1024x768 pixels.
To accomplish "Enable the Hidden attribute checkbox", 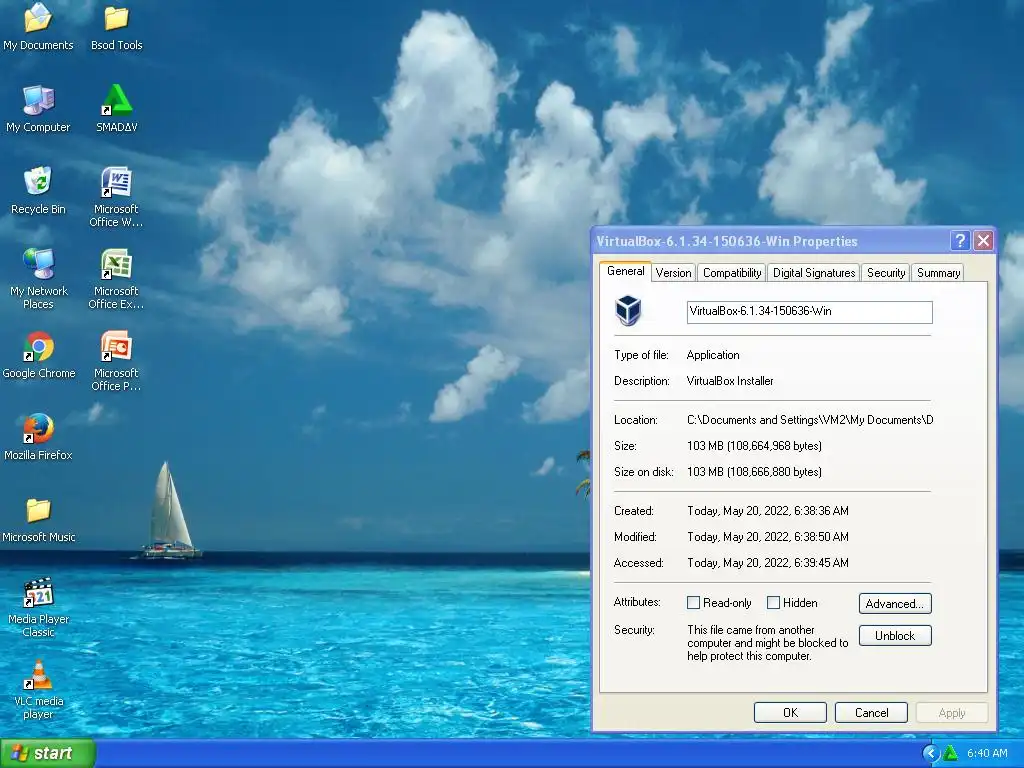I will click(773, 603).
